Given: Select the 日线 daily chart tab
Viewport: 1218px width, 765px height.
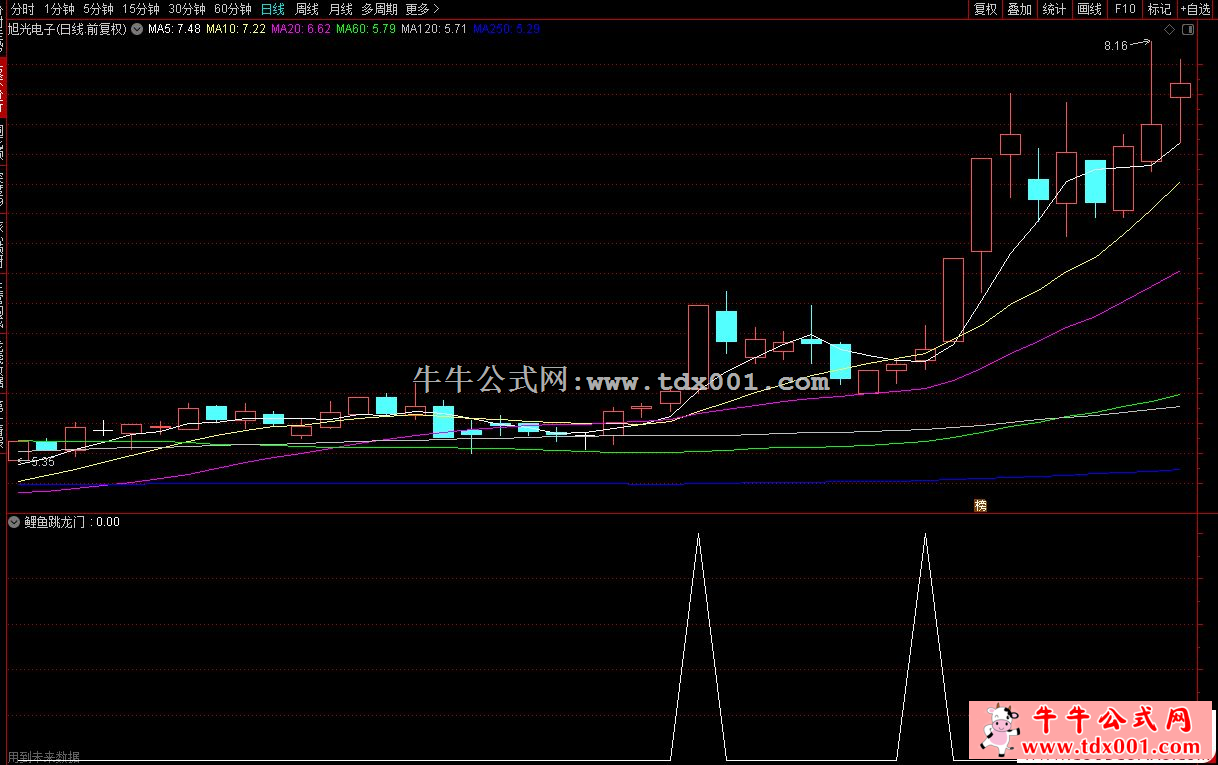Looking at the screenshot, I should tap(272, 9).
